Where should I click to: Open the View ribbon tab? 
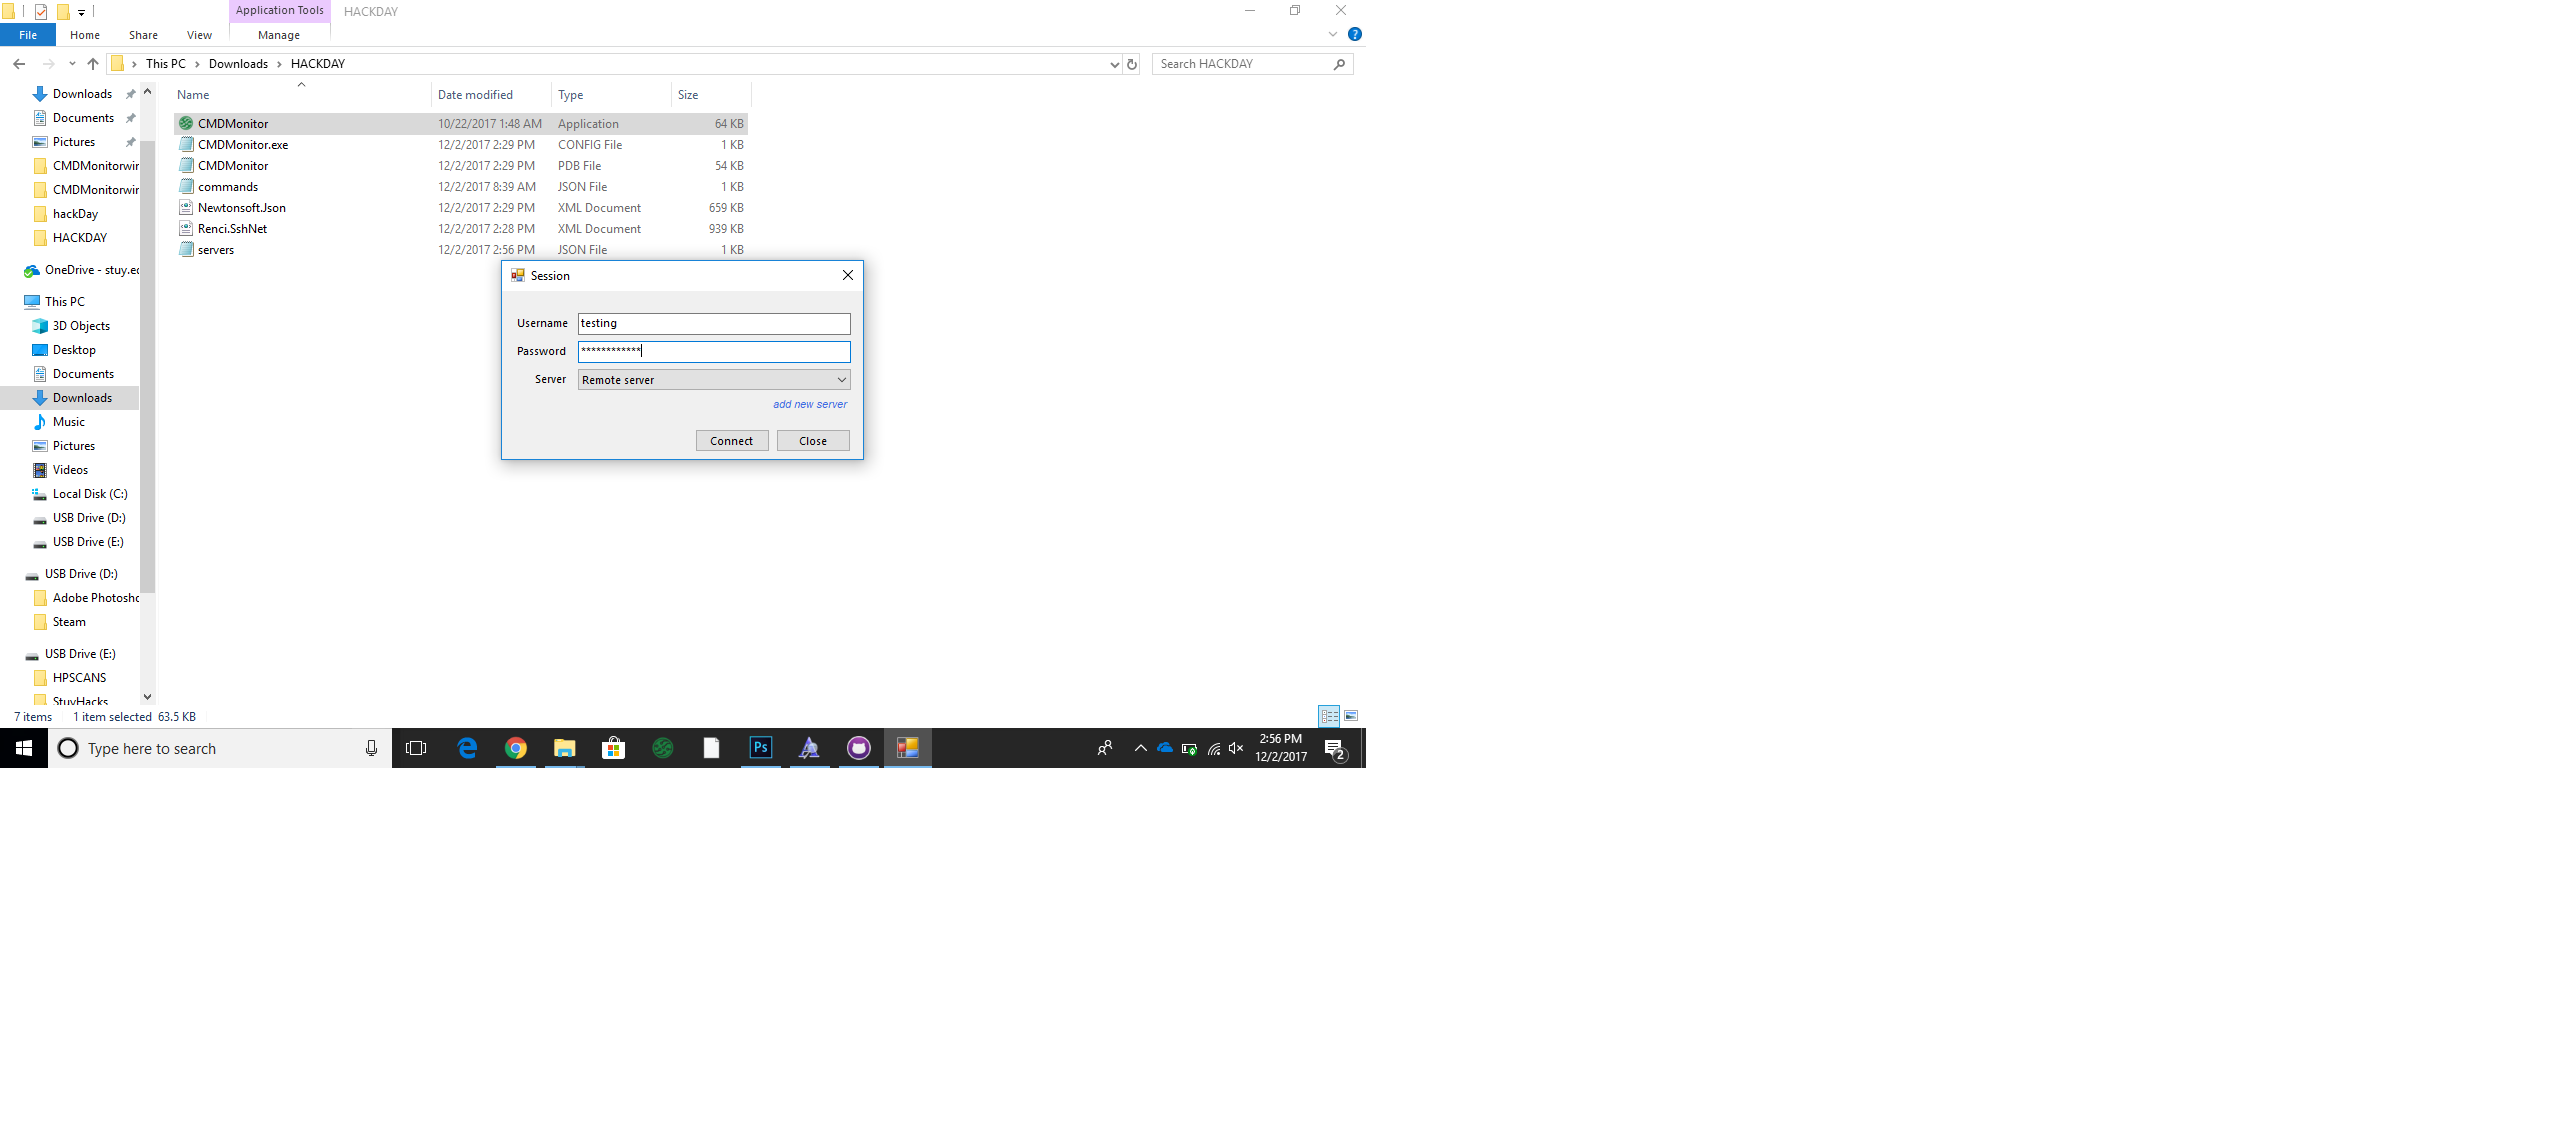coord(199,35)
